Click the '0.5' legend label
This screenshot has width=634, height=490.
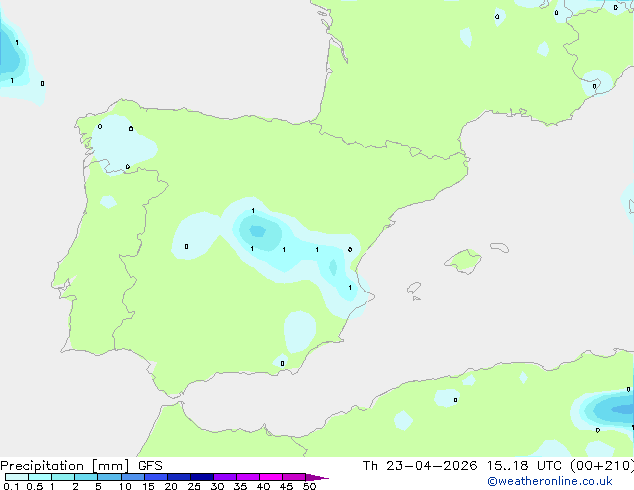(x=34, y=486)
